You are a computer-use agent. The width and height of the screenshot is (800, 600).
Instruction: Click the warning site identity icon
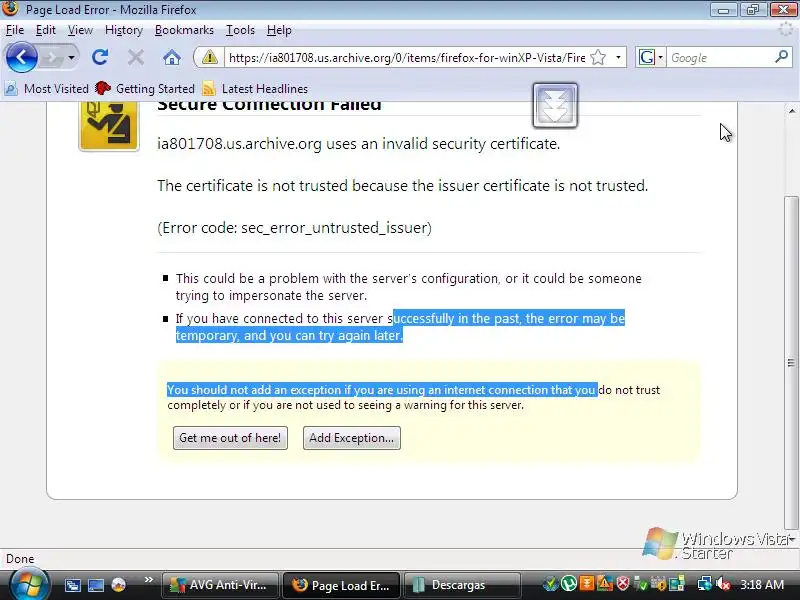[209, 58]
